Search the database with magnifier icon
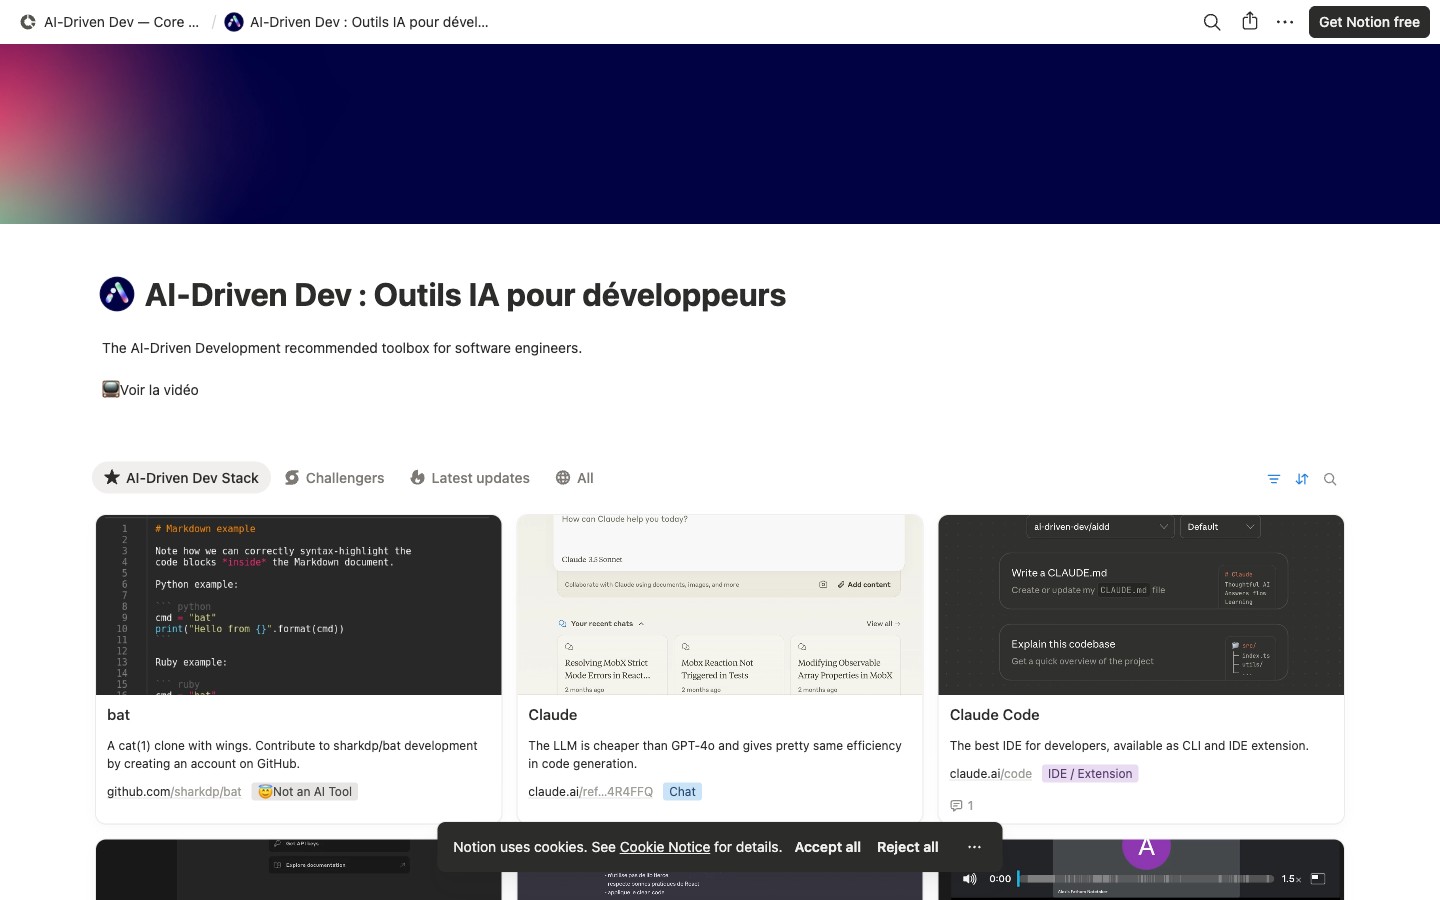 (1330, 479)
